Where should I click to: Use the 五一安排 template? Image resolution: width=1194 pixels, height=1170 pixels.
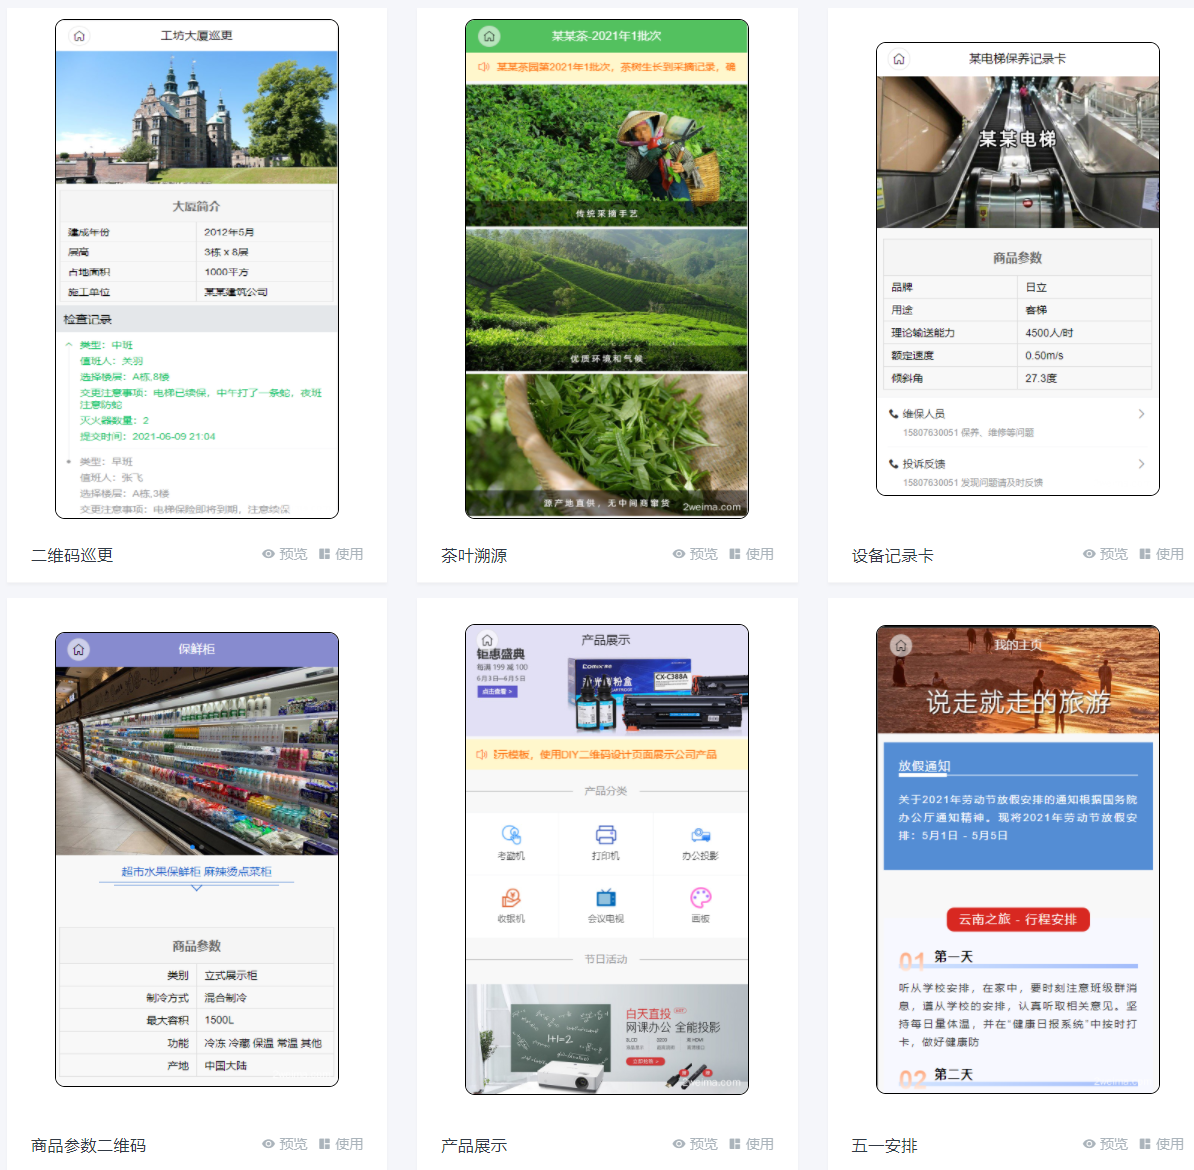point(1161,1144)
